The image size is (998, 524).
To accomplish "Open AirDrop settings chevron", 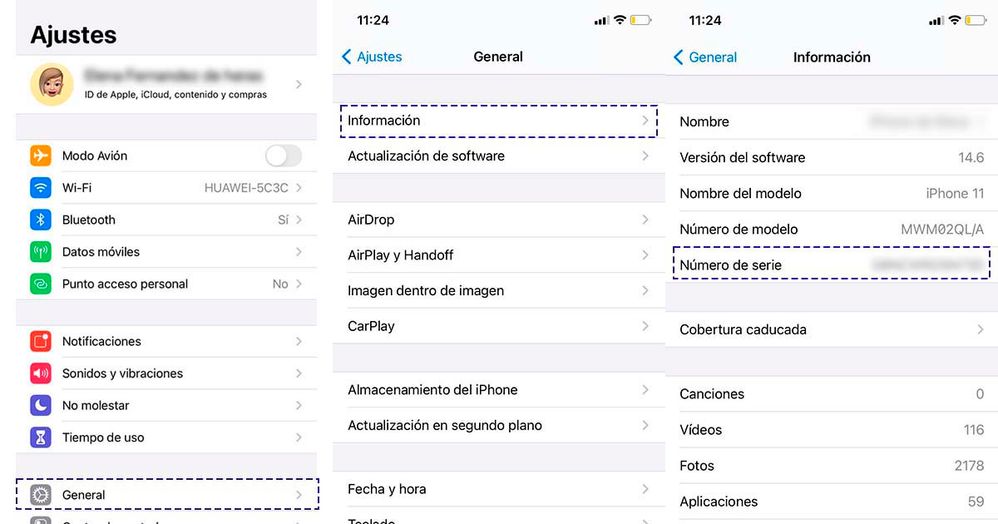I will [x=645, y=220].
